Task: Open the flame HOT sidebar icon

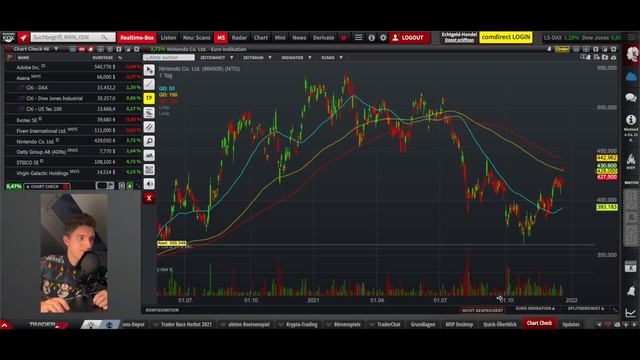Action: coord(631,160)
